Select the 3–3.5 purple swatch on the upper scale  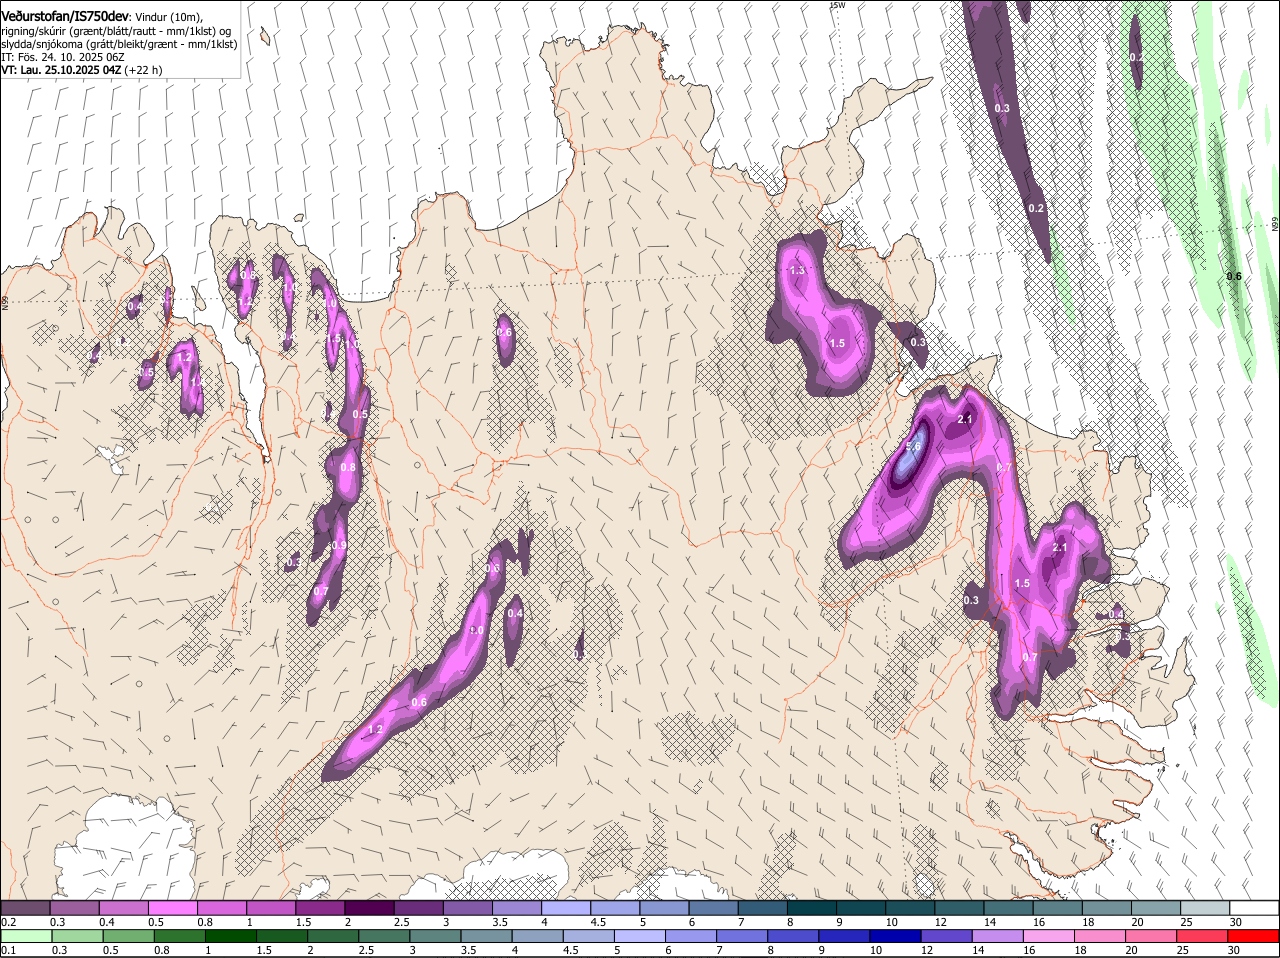pyautogui.click(x=469, y=908)
